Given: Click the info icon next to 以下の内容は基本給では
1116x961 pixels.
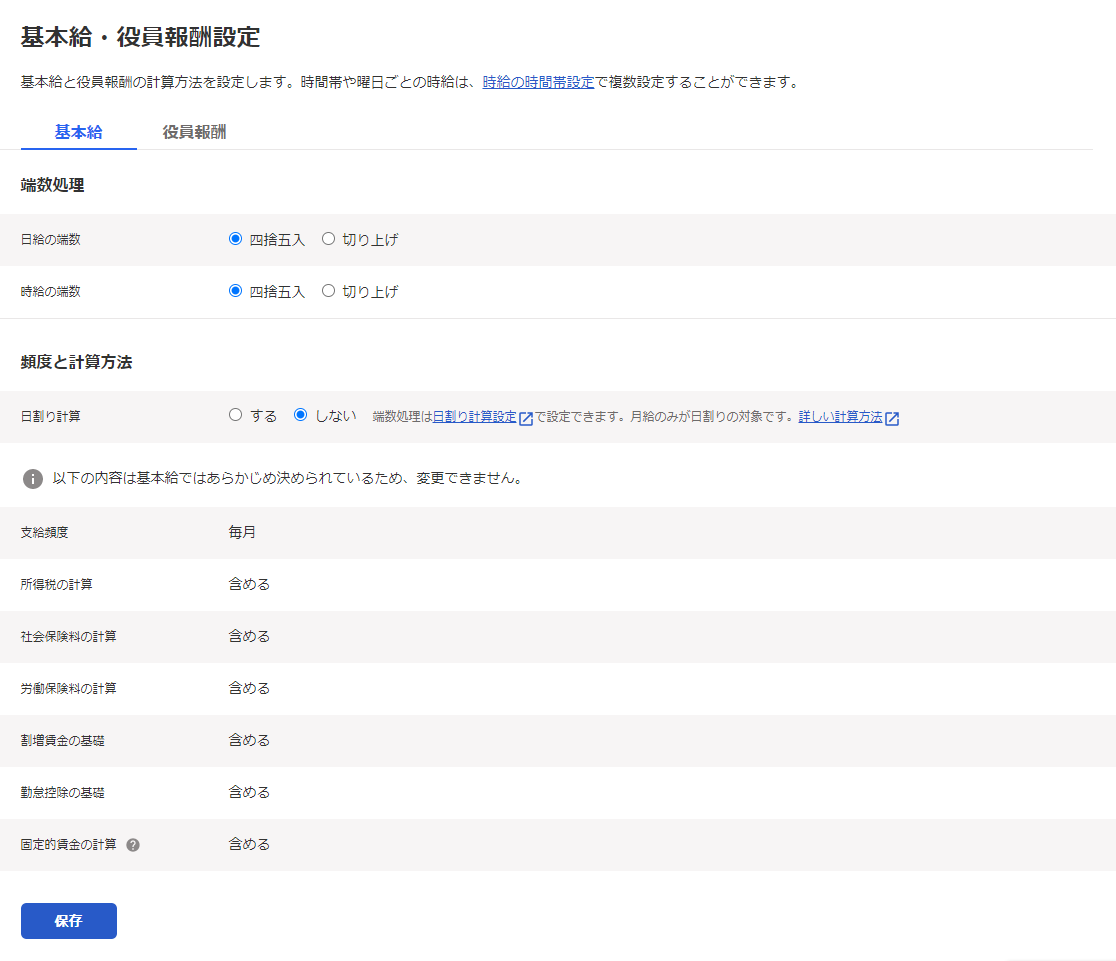Looking at the screenshot, I should click(x=33, y=479).
